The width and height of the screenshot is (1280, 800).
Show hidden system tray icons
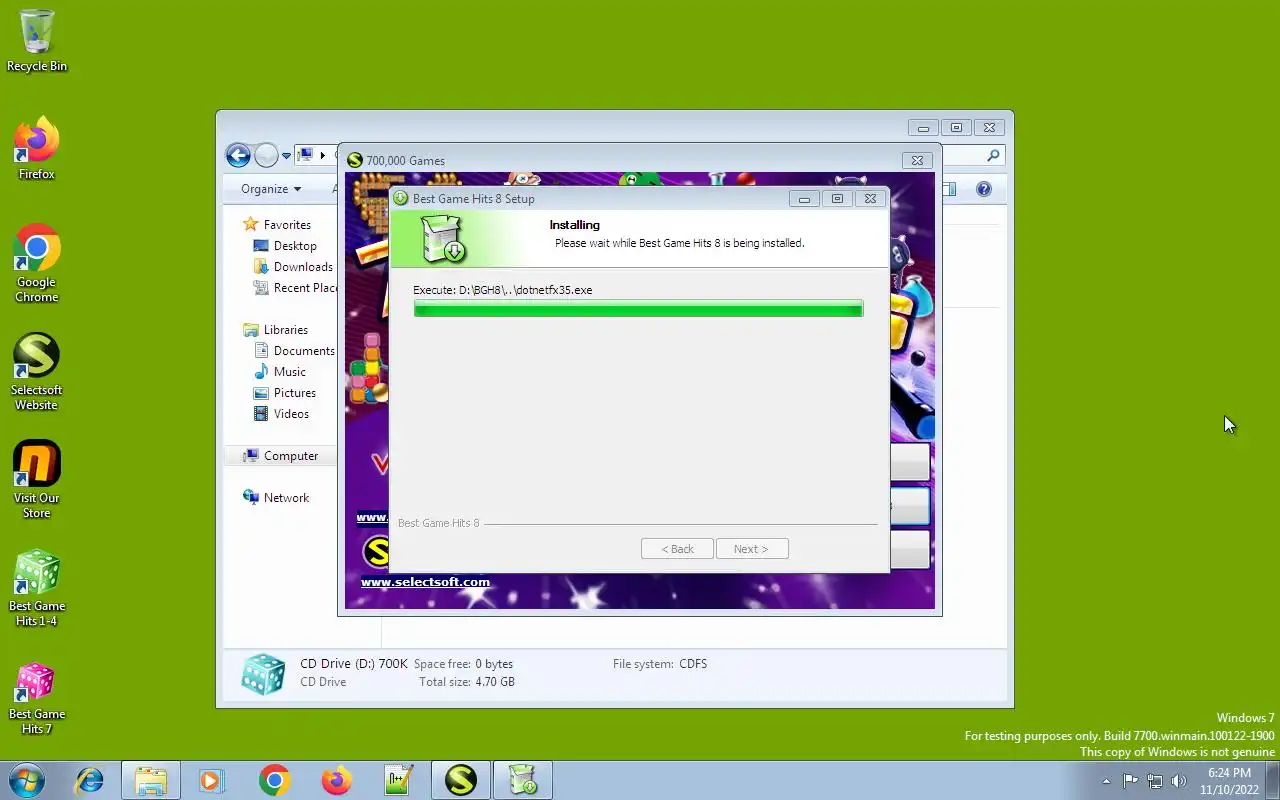(x=1106, y=781)
